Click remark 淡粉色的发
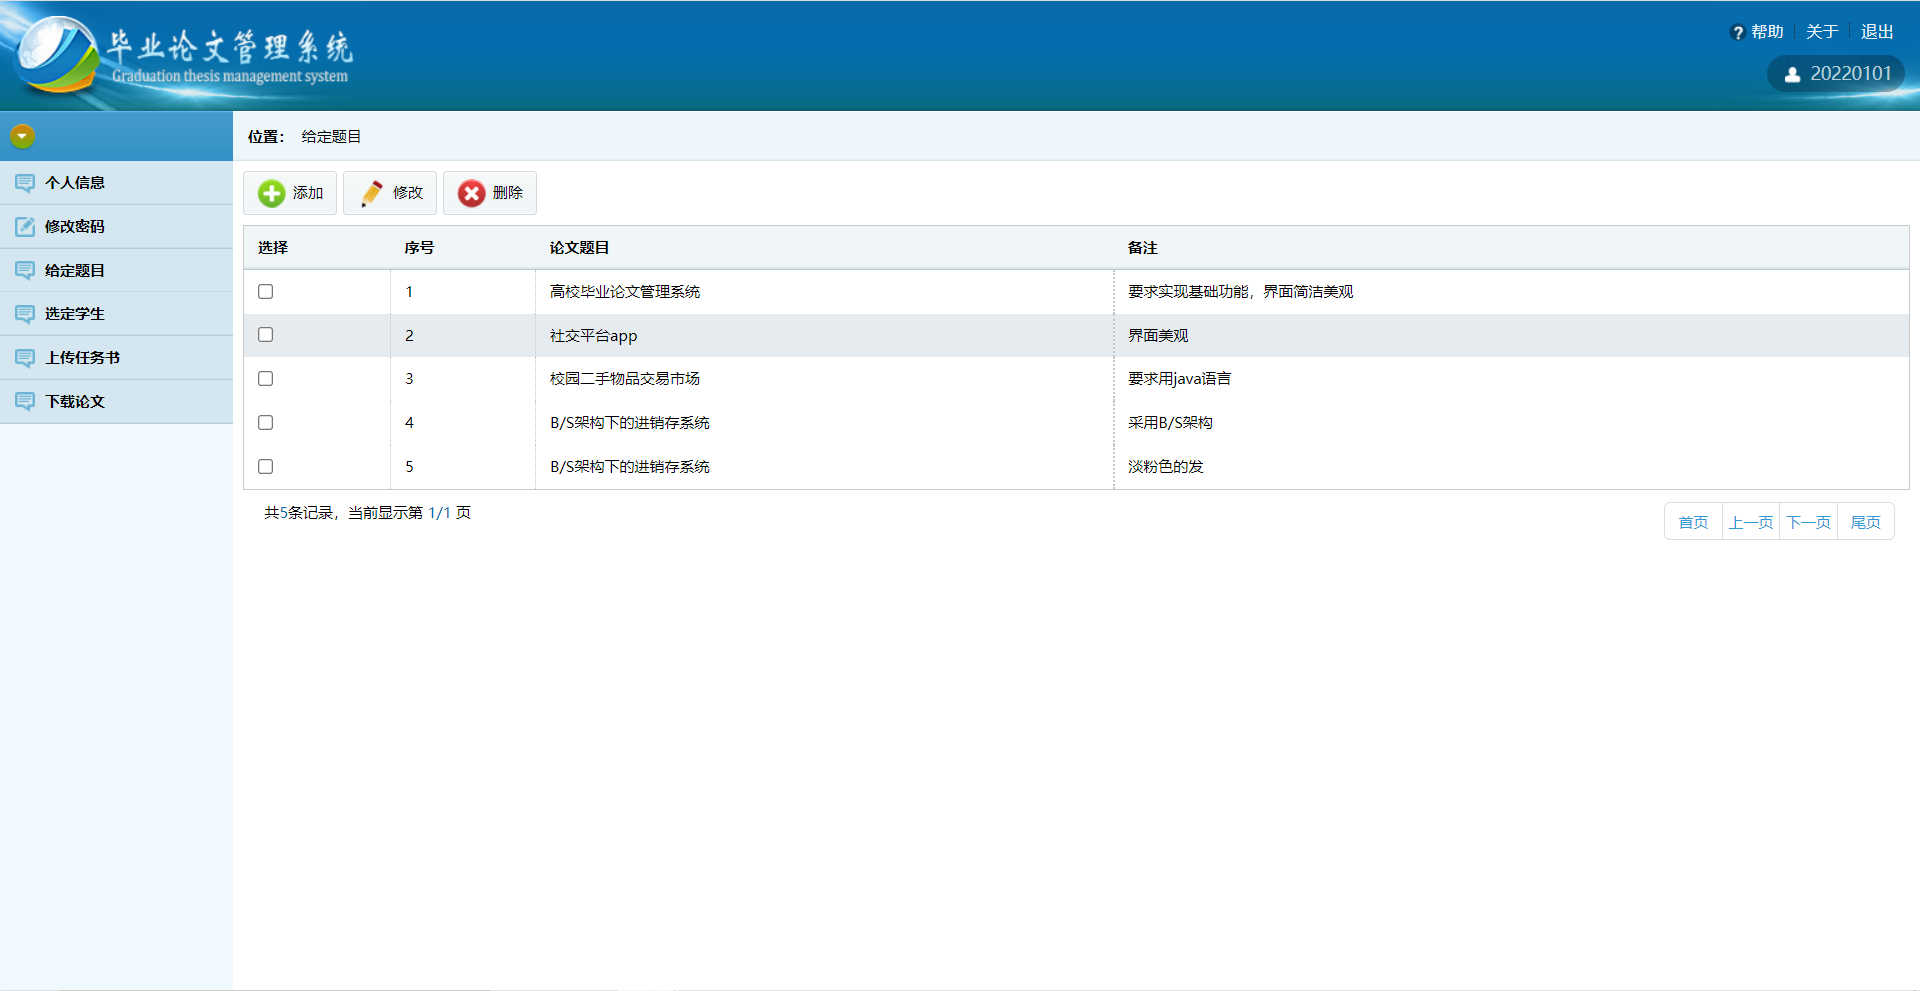The height and width of the screenshot is (991, 1920). pyautogui.click(x=1166, y=467)
